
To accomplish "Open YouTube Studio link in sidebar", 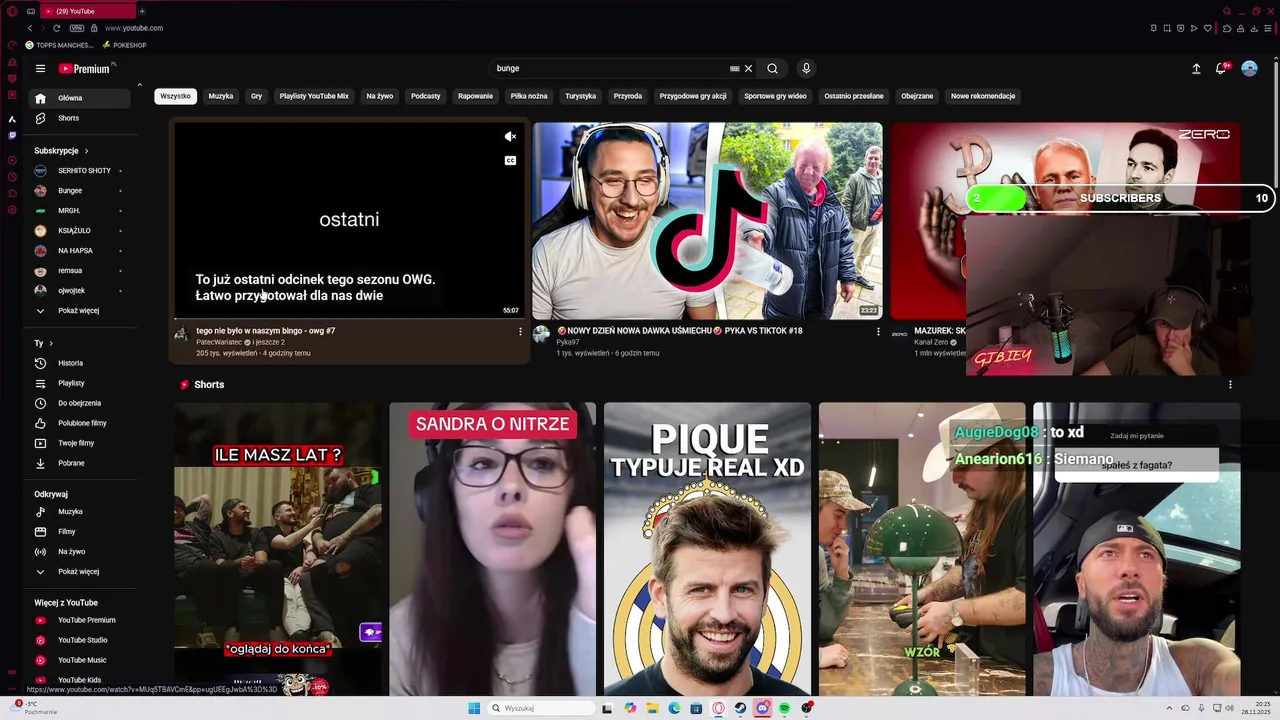I will [78, 640].
